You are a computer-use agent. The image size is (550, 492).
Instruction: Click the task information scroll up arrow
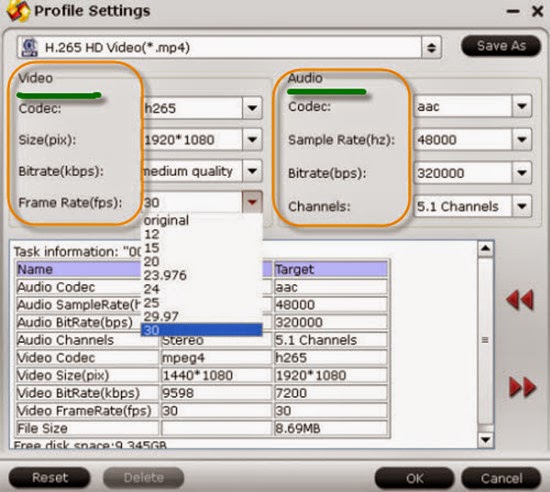(x=485, y=249)
